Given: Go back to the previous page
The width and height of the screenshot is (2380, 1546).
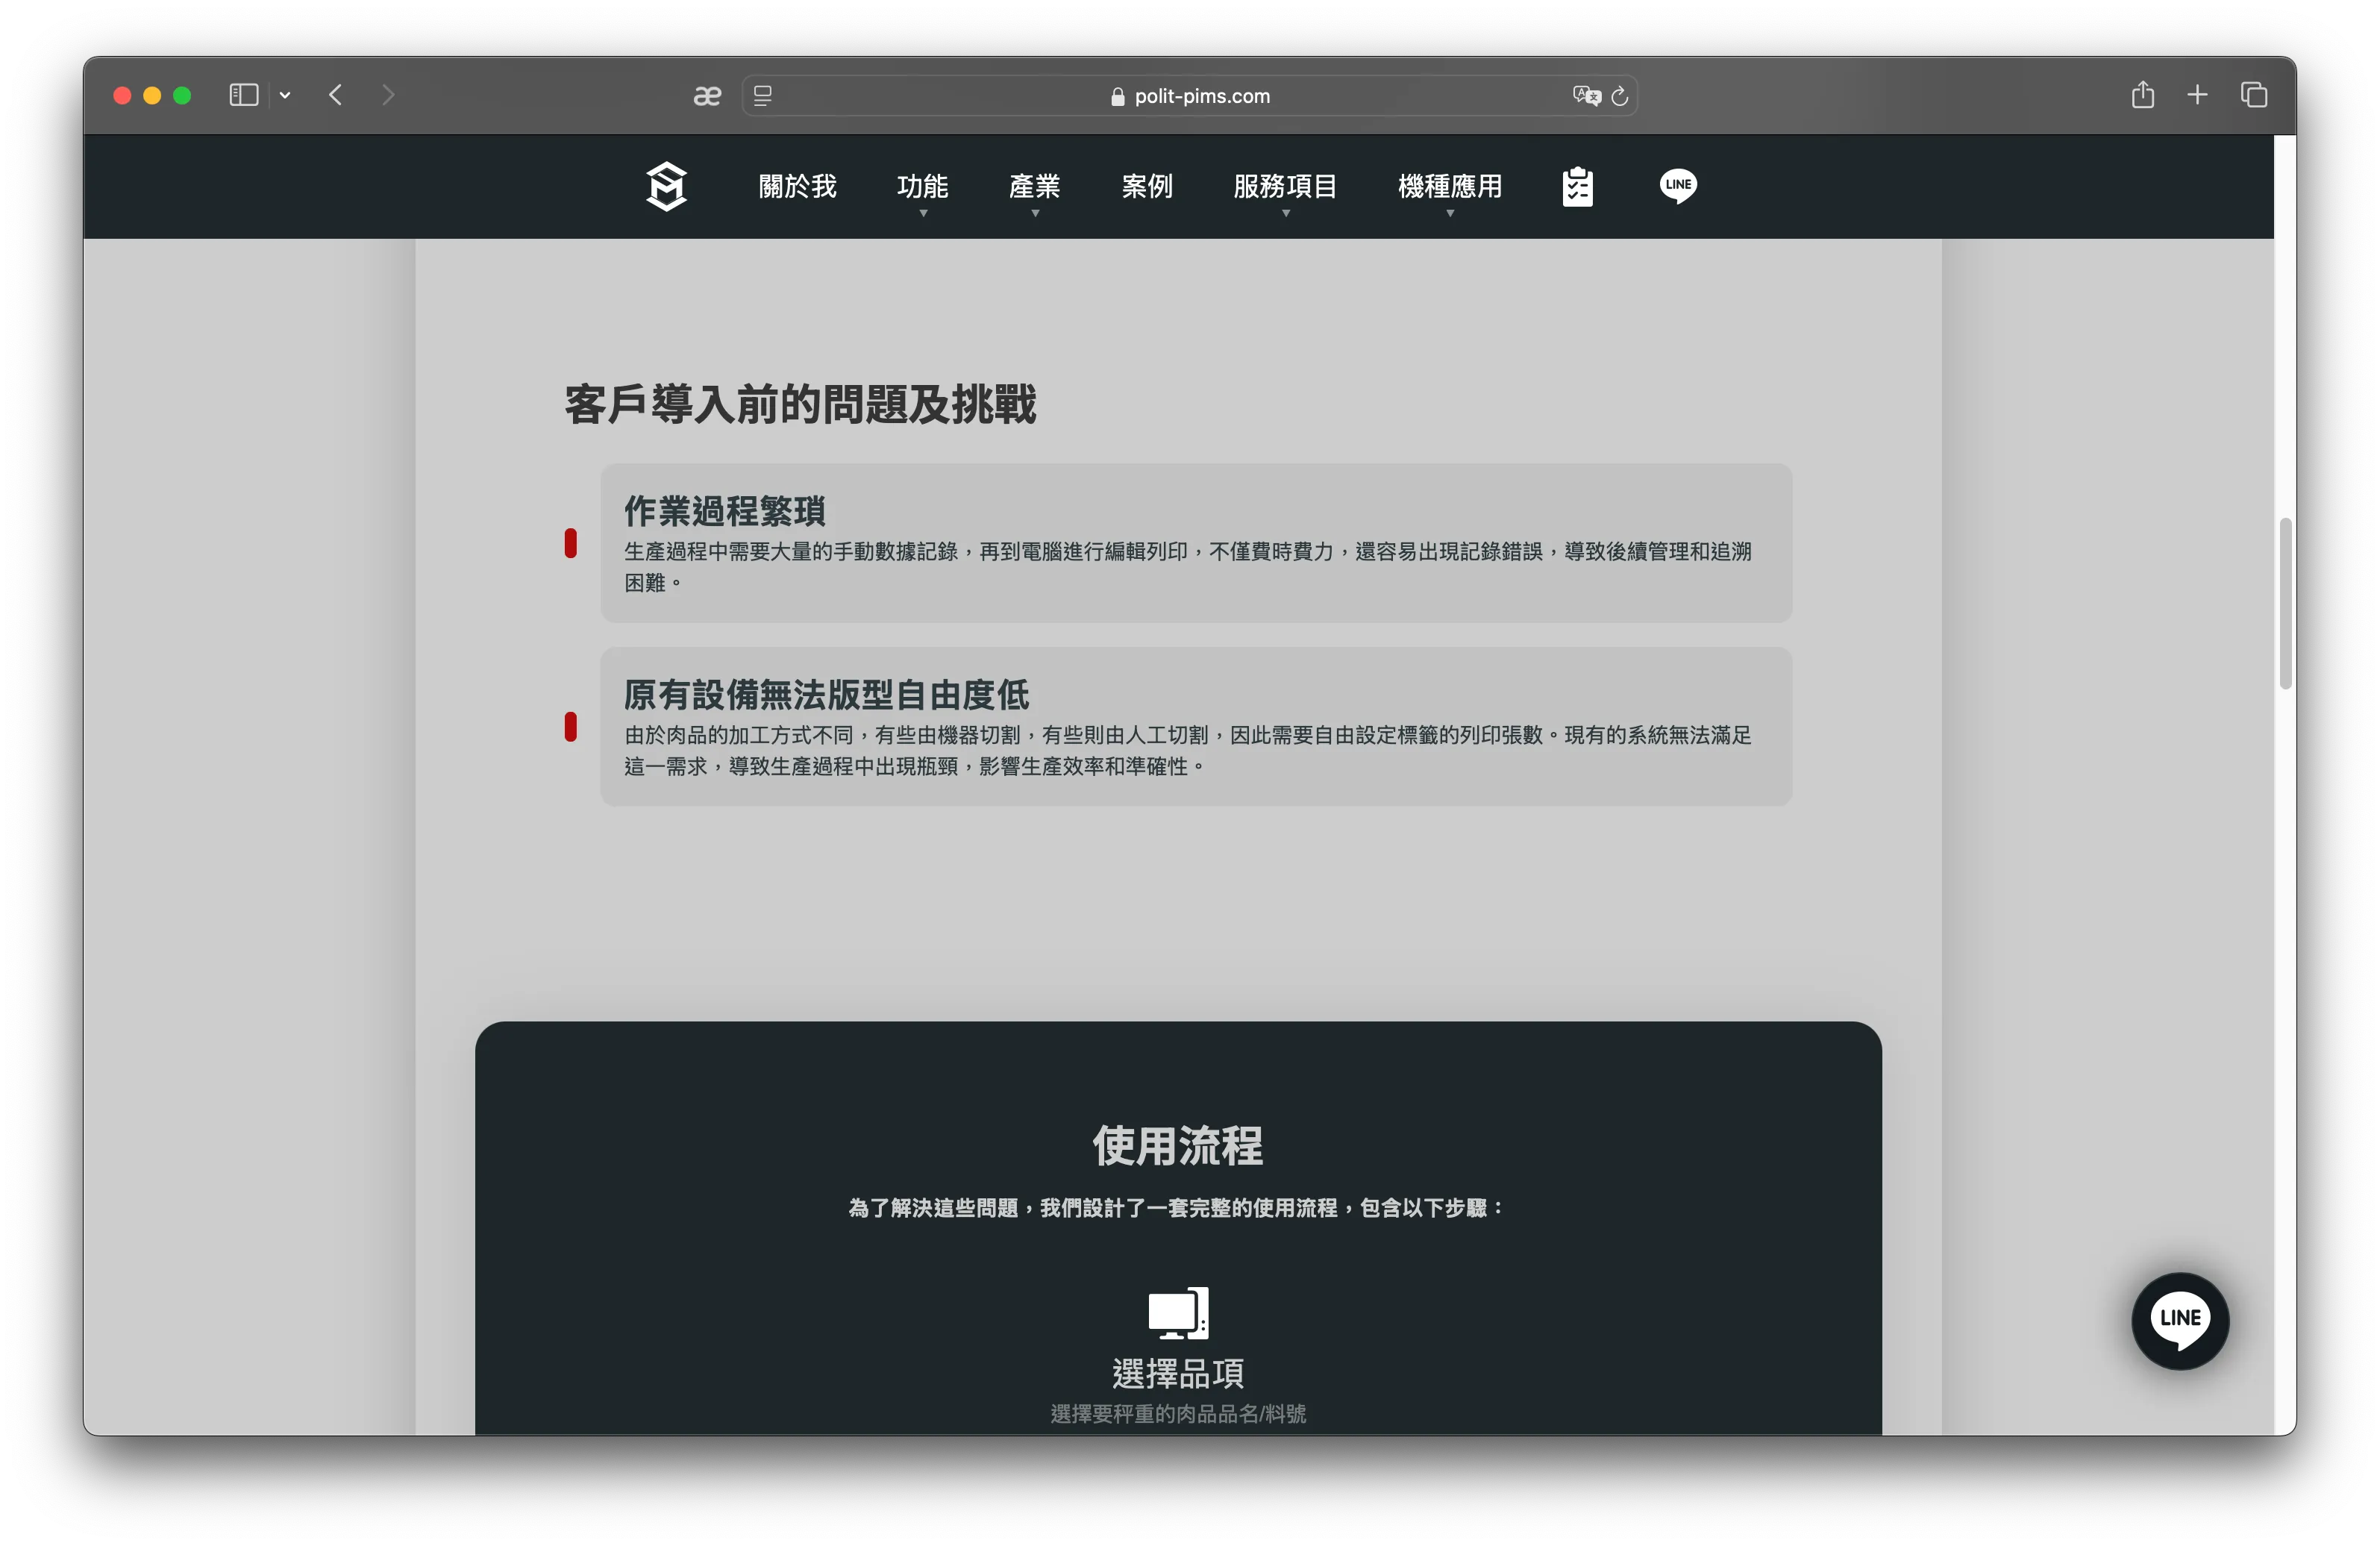Looking at the screenshot, I should pyautogui.click(x=336, y=95).
